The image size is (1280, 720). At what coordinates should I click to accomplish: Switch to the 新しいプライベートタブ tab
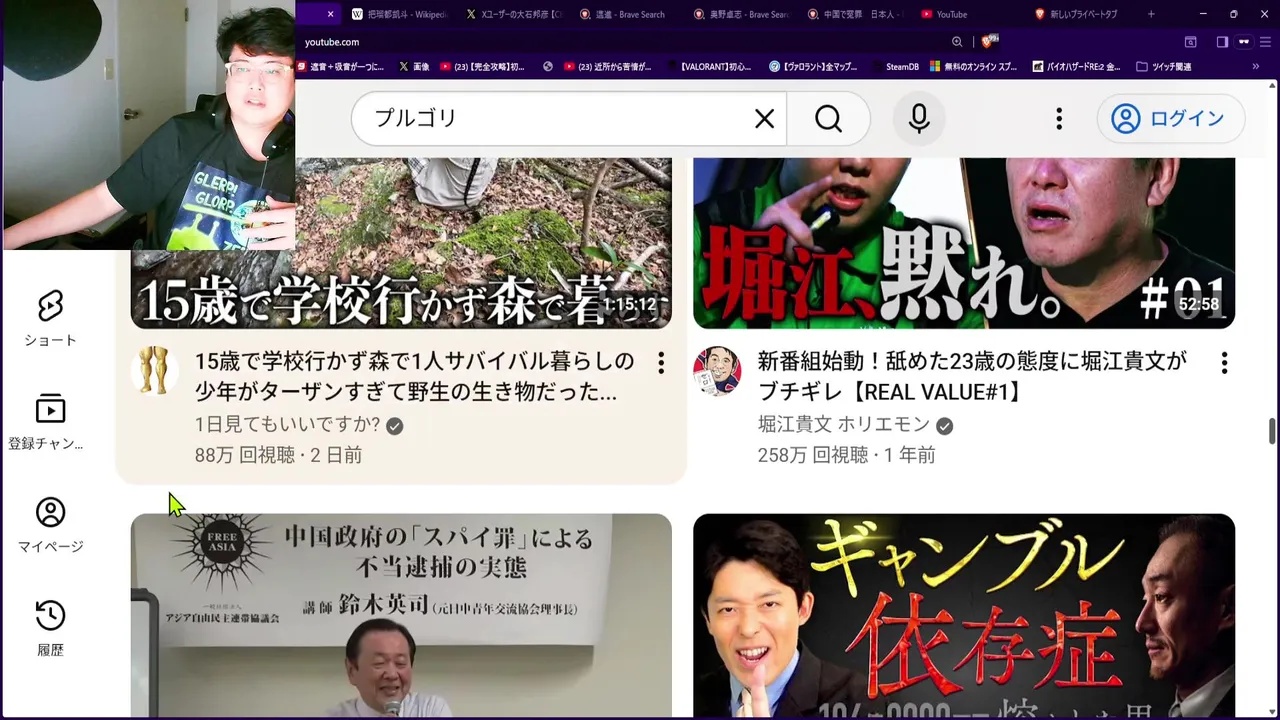(1085, 14)
